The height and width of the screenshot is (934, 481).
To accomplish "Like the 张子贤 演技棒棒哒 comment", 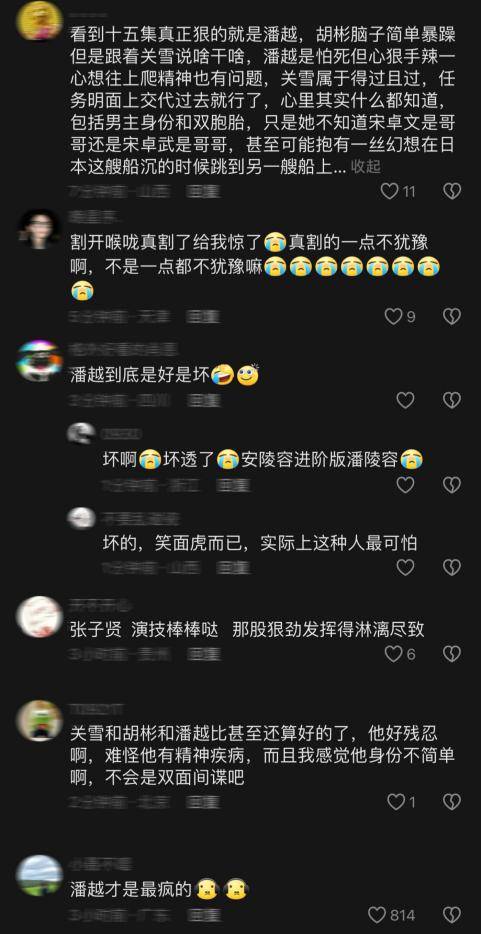I will (393, 654).
